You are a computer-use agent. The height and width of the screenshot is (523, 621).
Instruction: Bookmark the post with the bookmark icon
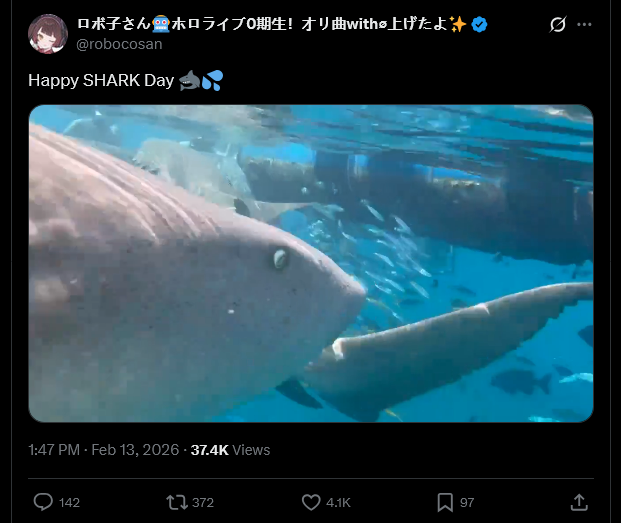point(445,502)
